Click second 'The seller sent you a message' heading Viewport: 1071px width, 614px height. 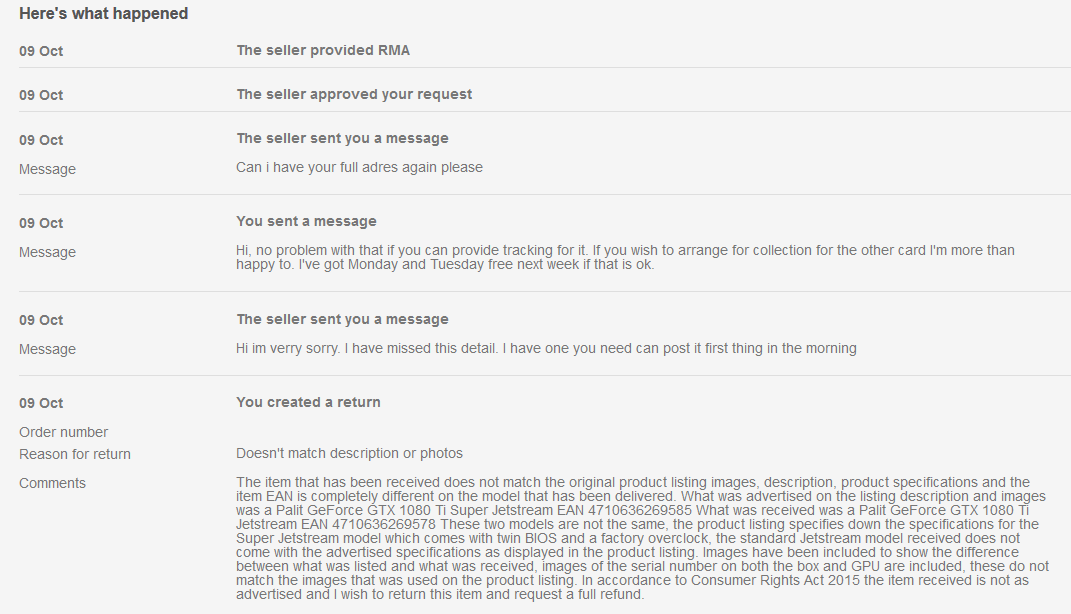point(342,319)
